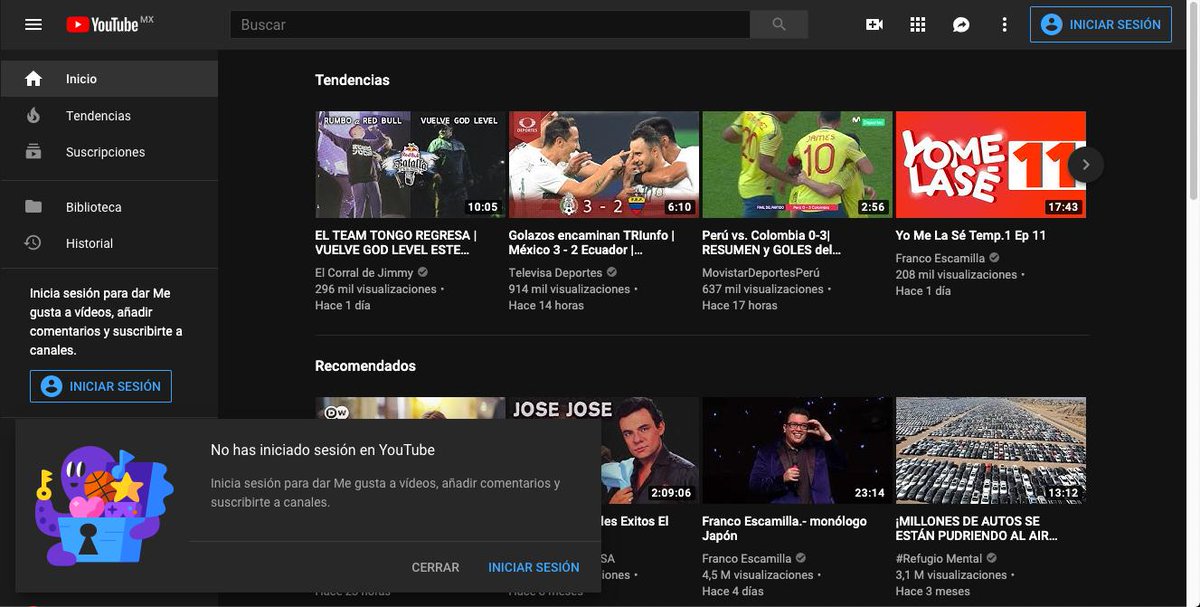Click the Tendencias flame icon
1200x607 pixels.
click(x=33, y=116)
